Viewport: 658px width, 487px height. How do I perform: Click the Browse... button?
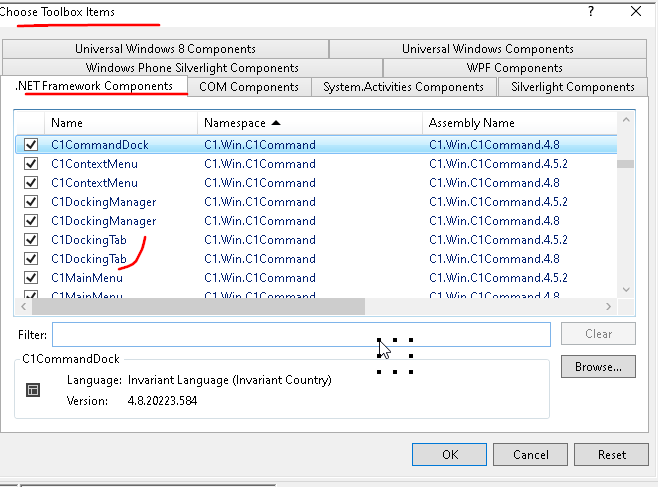(598, 367)
